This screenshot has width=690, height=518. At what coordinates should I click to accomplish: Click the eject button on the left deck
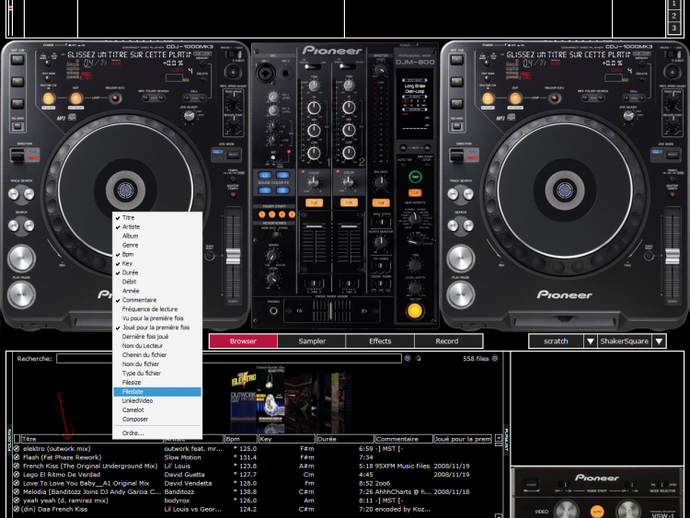click(232, 72)
